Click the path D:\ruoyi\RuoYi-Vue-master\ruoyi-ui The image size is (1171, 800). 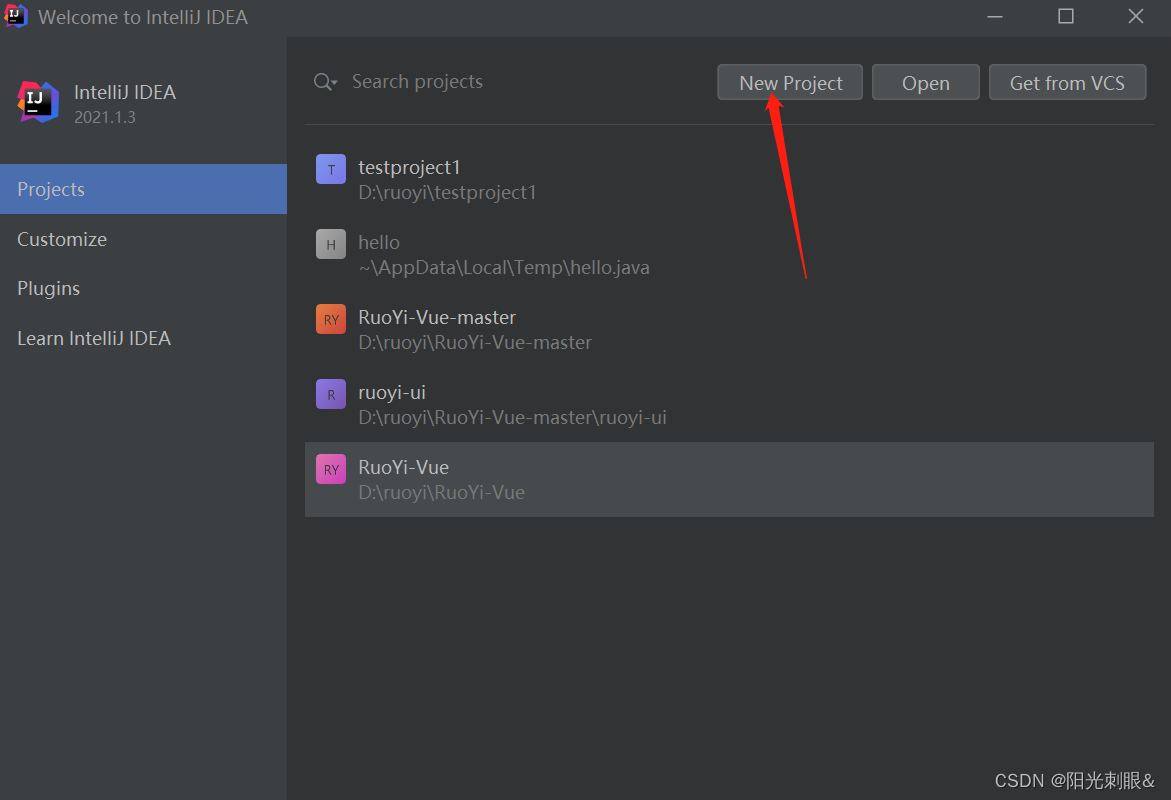click(x=512, y=418)
